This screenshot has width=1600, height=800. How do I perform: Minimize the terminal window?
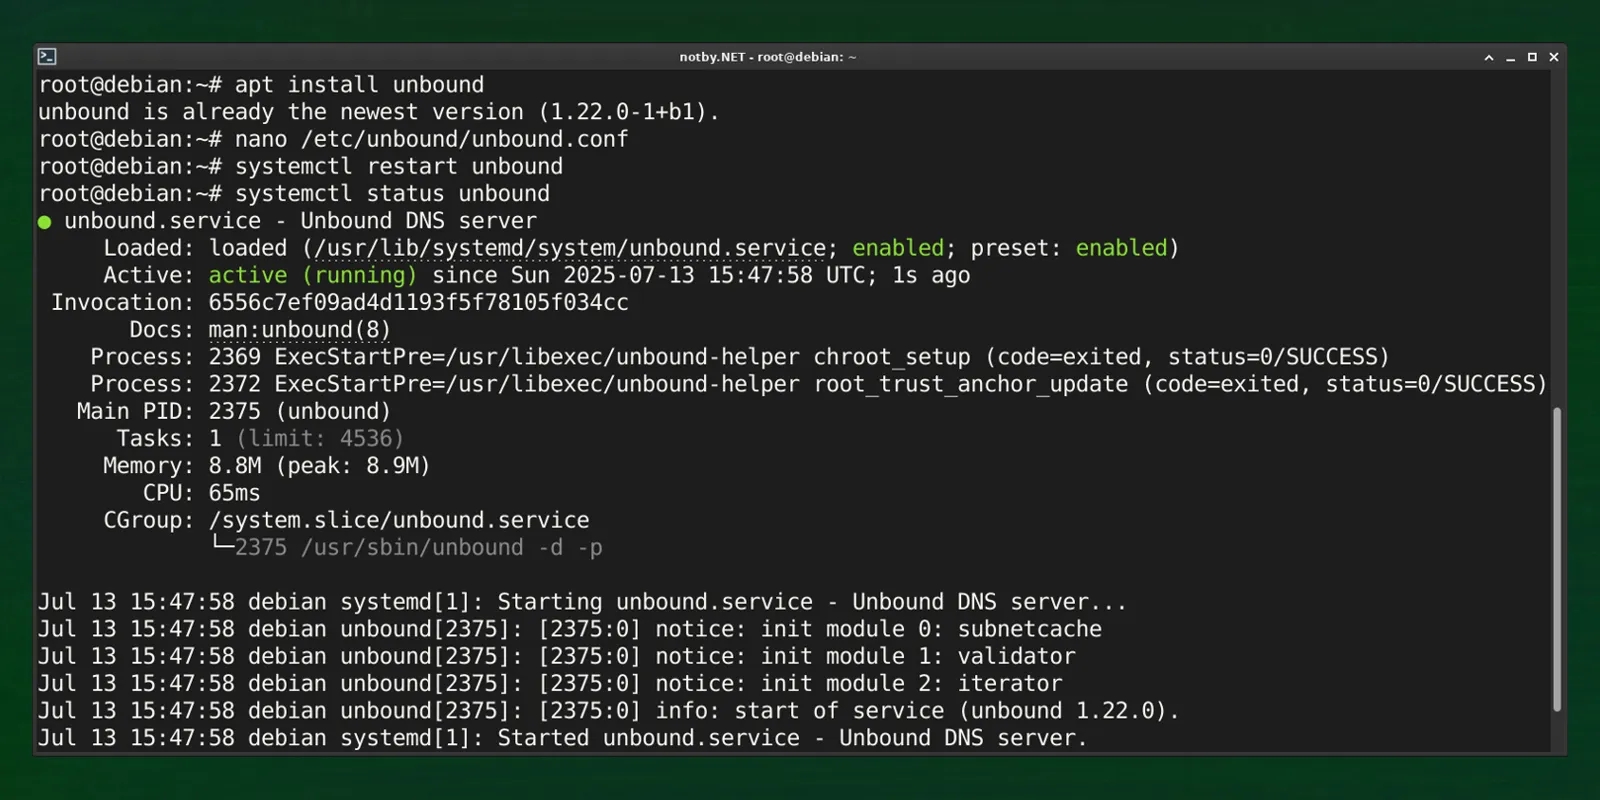point(1511,58)
